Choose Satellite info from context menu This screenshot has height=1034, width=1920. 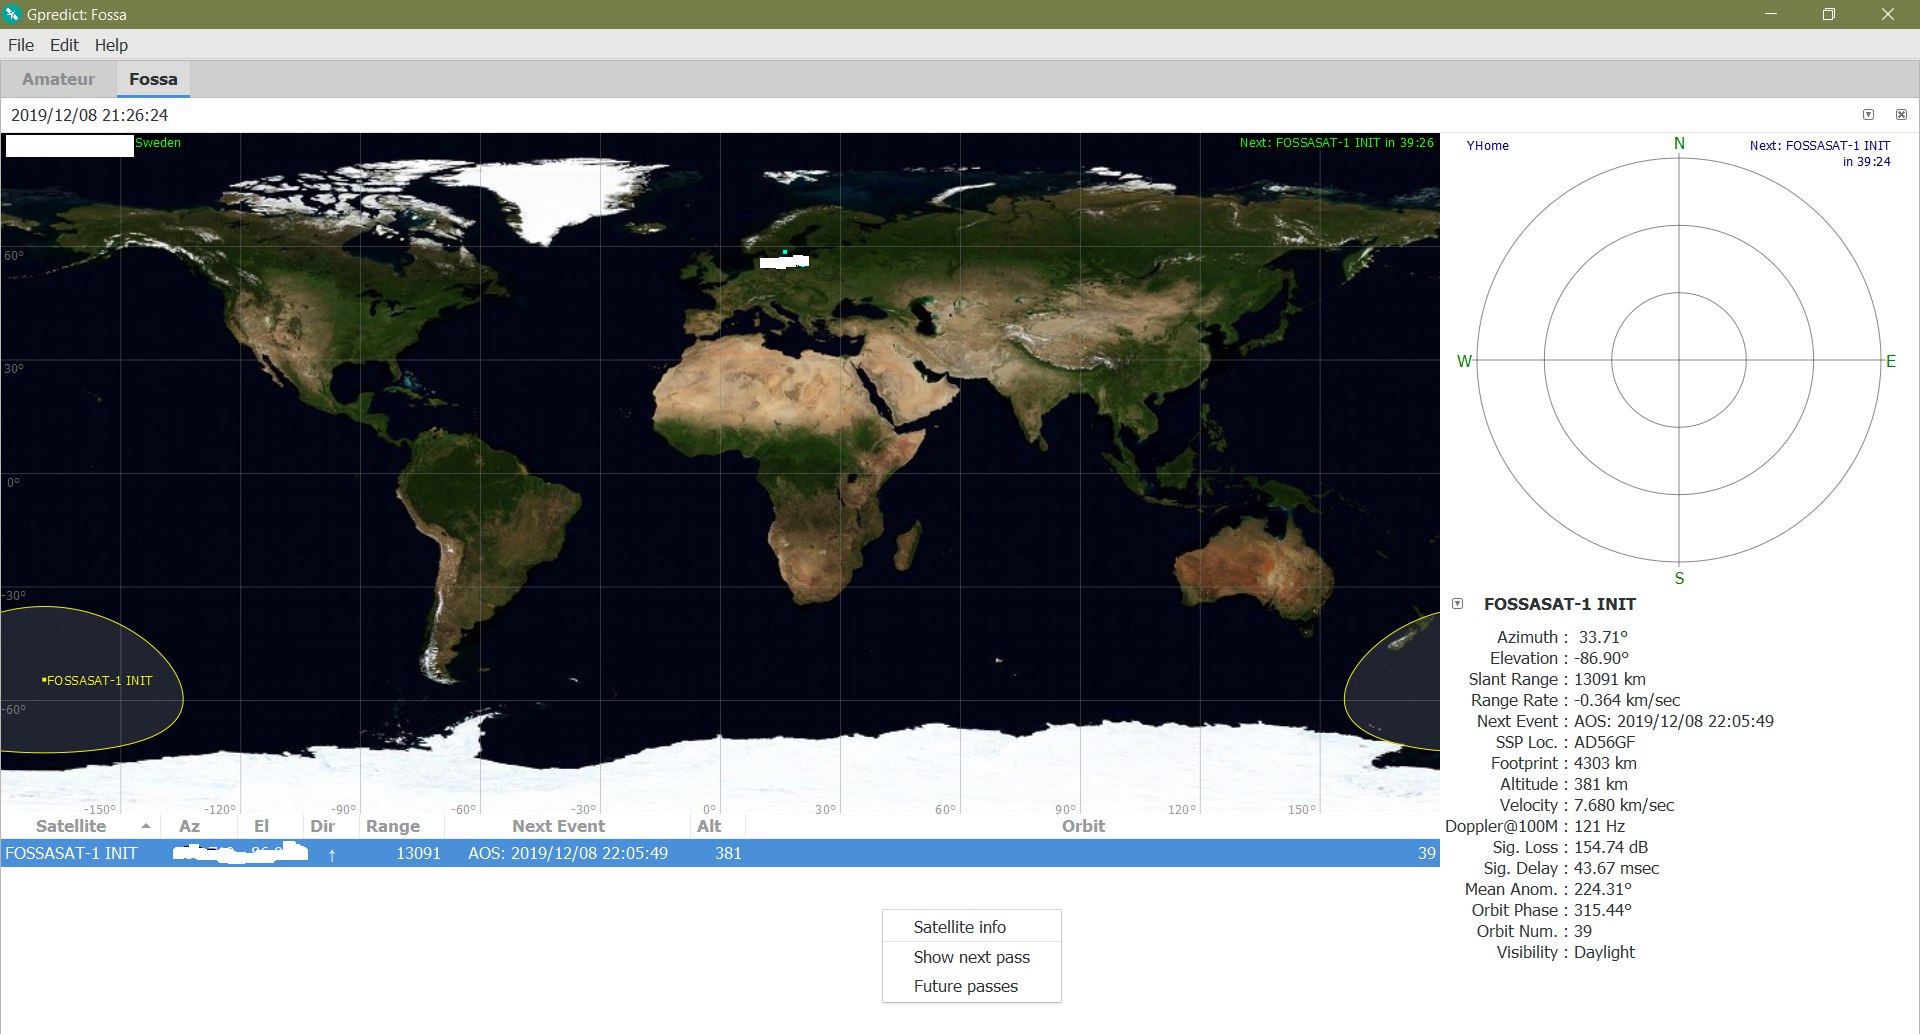coord(960,927)
